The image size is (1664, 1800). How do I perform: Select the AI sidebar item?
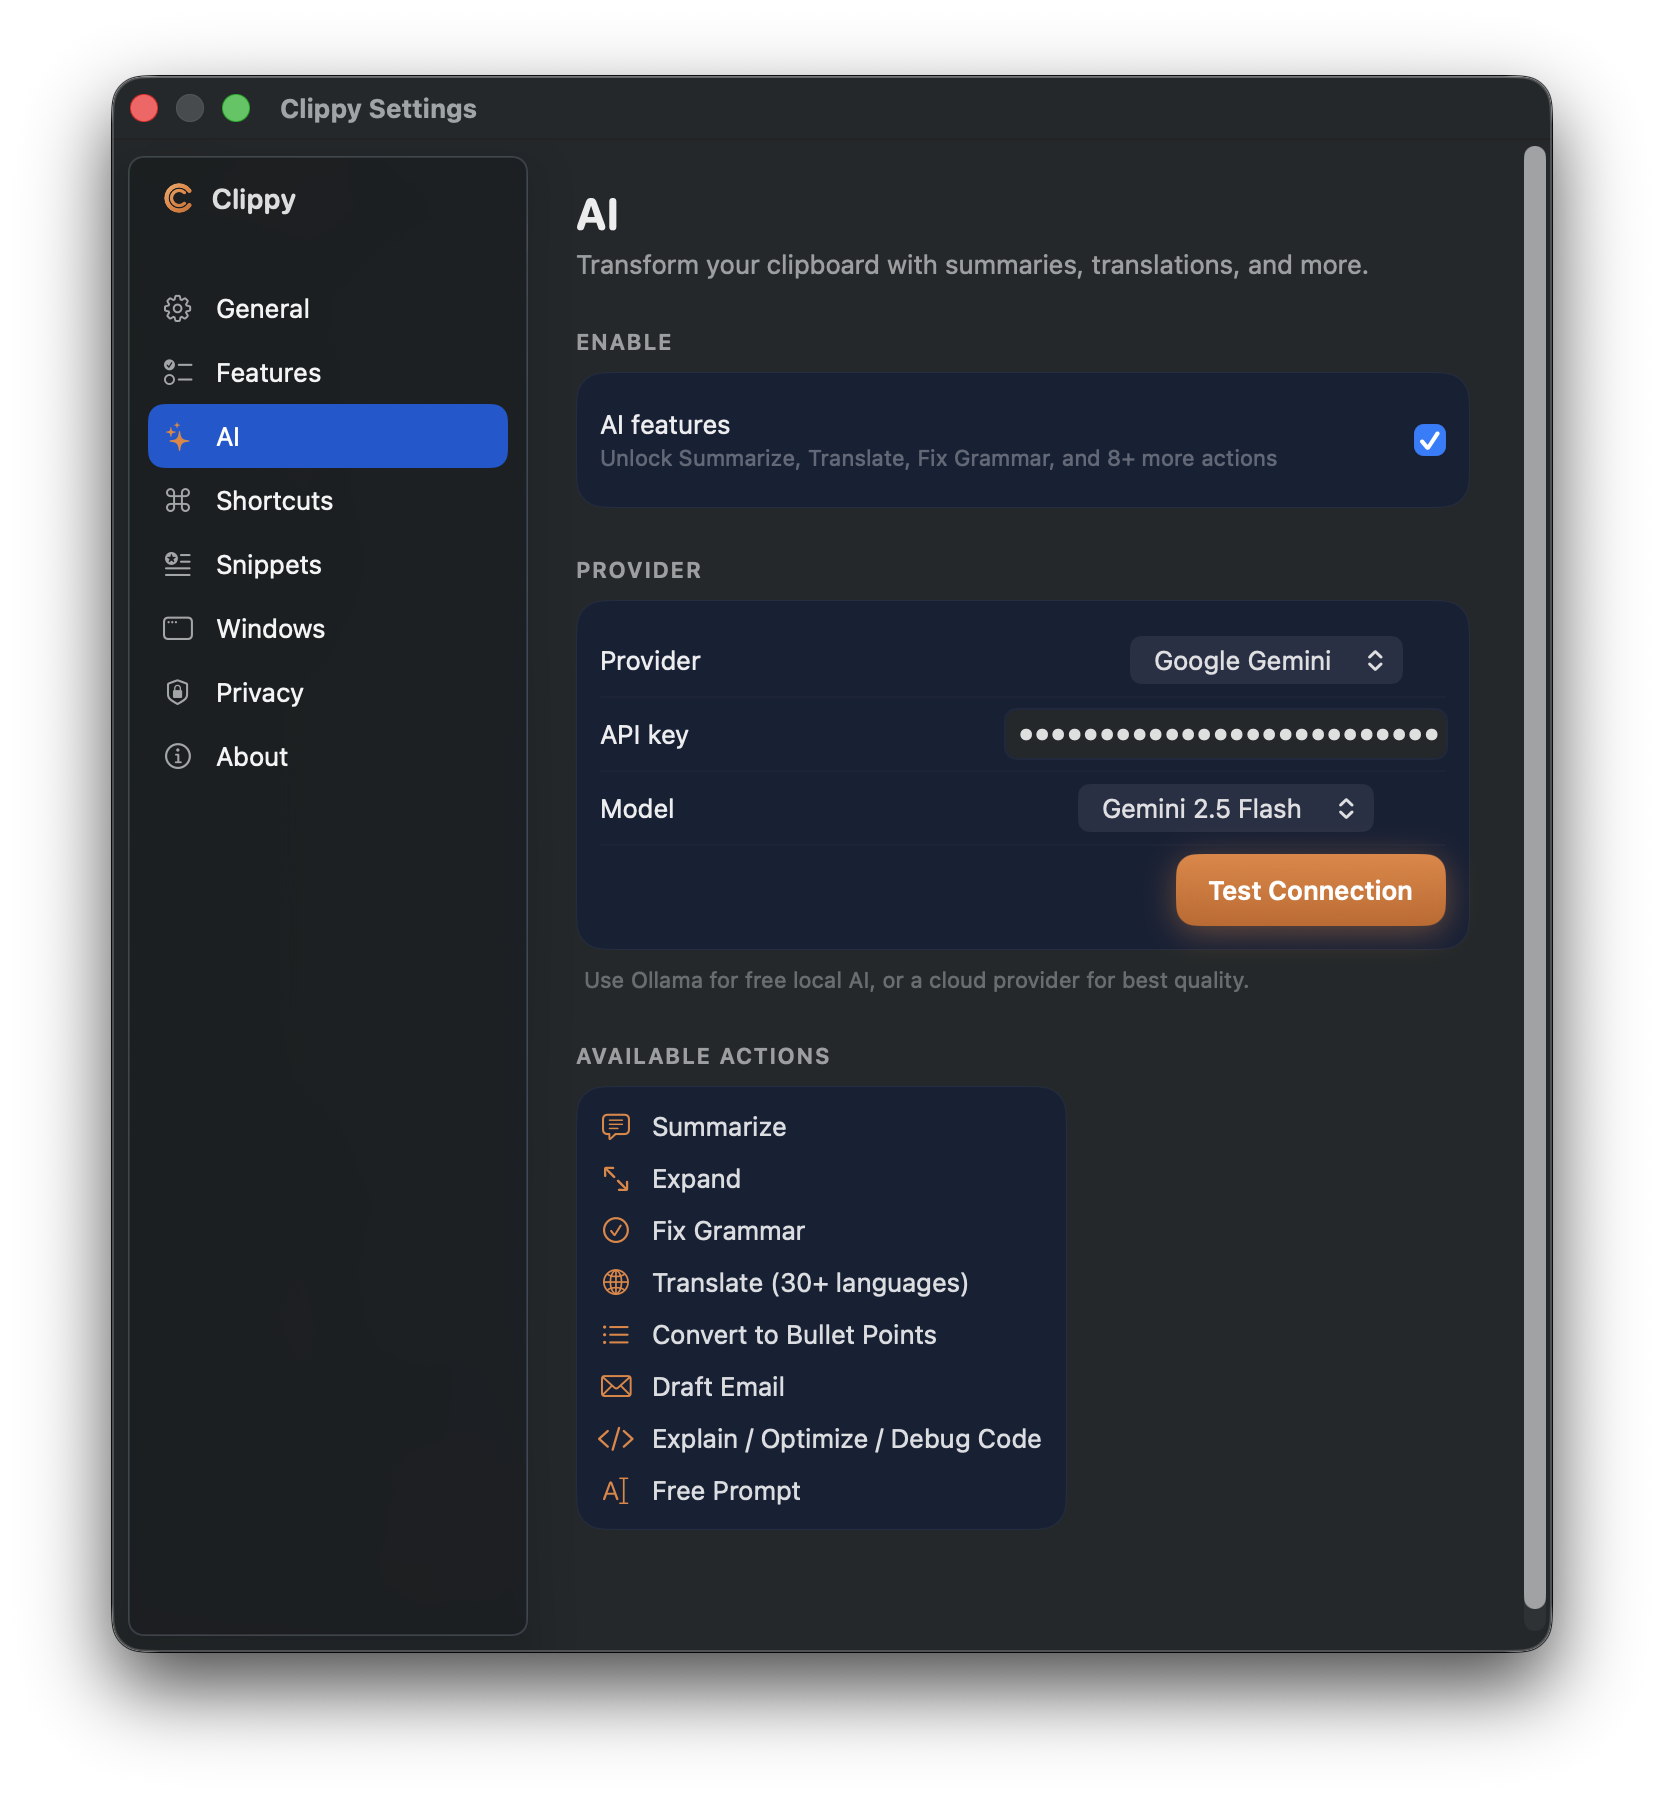[x=328, y=436]
